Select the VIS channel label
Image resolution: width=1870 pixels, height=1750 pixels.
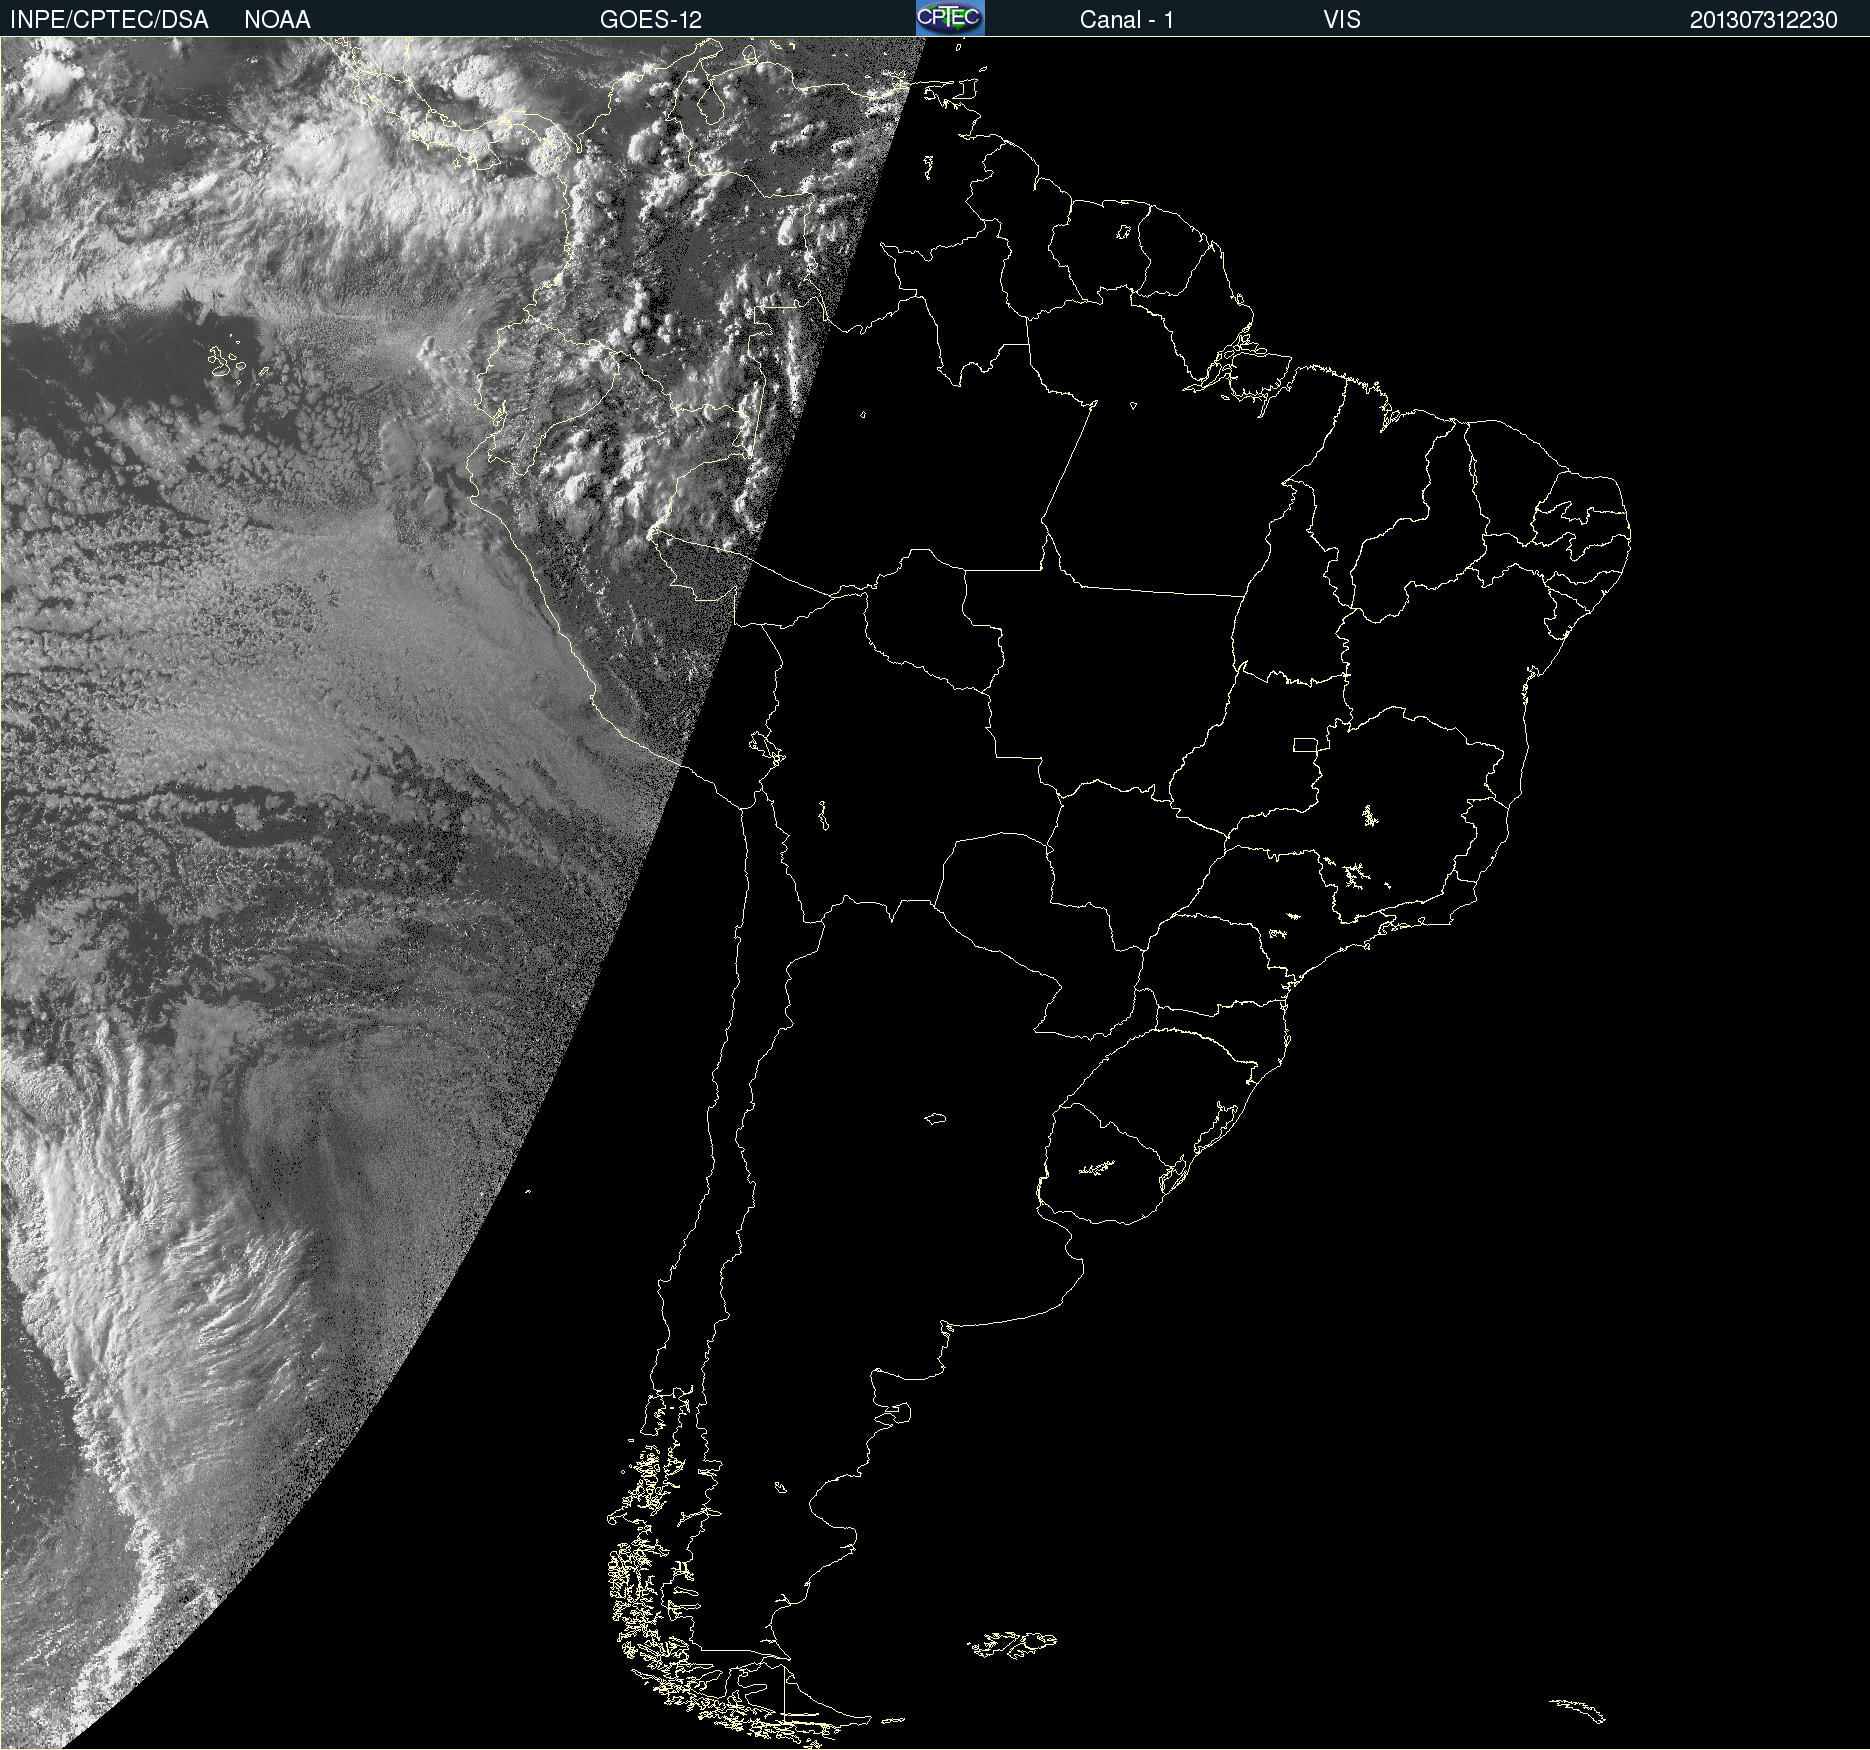tap(1342, 20)
